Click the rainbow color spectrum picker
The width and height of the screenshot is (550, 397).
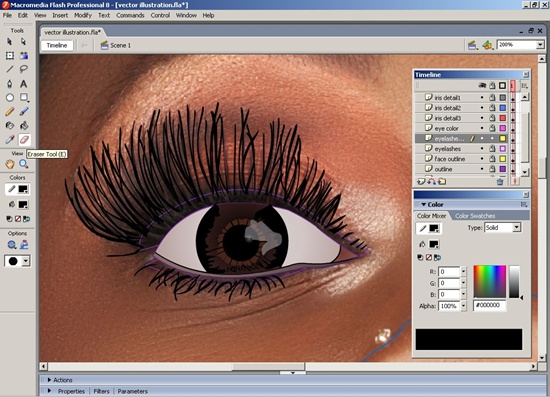tap(490, 282)
